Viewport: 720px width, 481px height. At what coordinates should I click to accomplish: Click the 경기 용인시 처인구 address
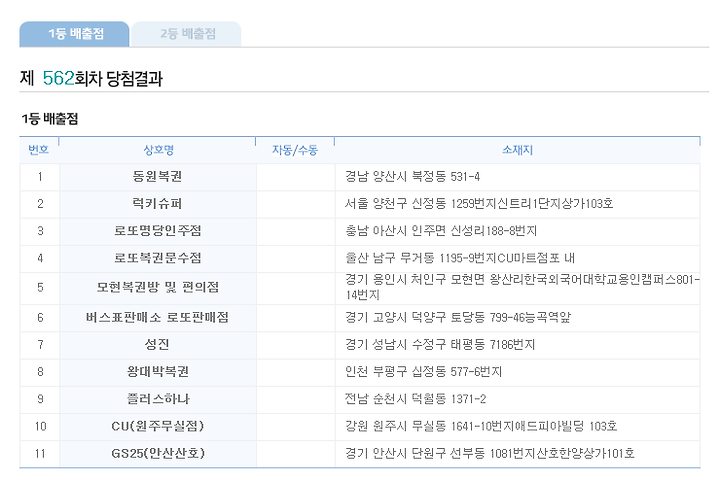click(523, 287)
